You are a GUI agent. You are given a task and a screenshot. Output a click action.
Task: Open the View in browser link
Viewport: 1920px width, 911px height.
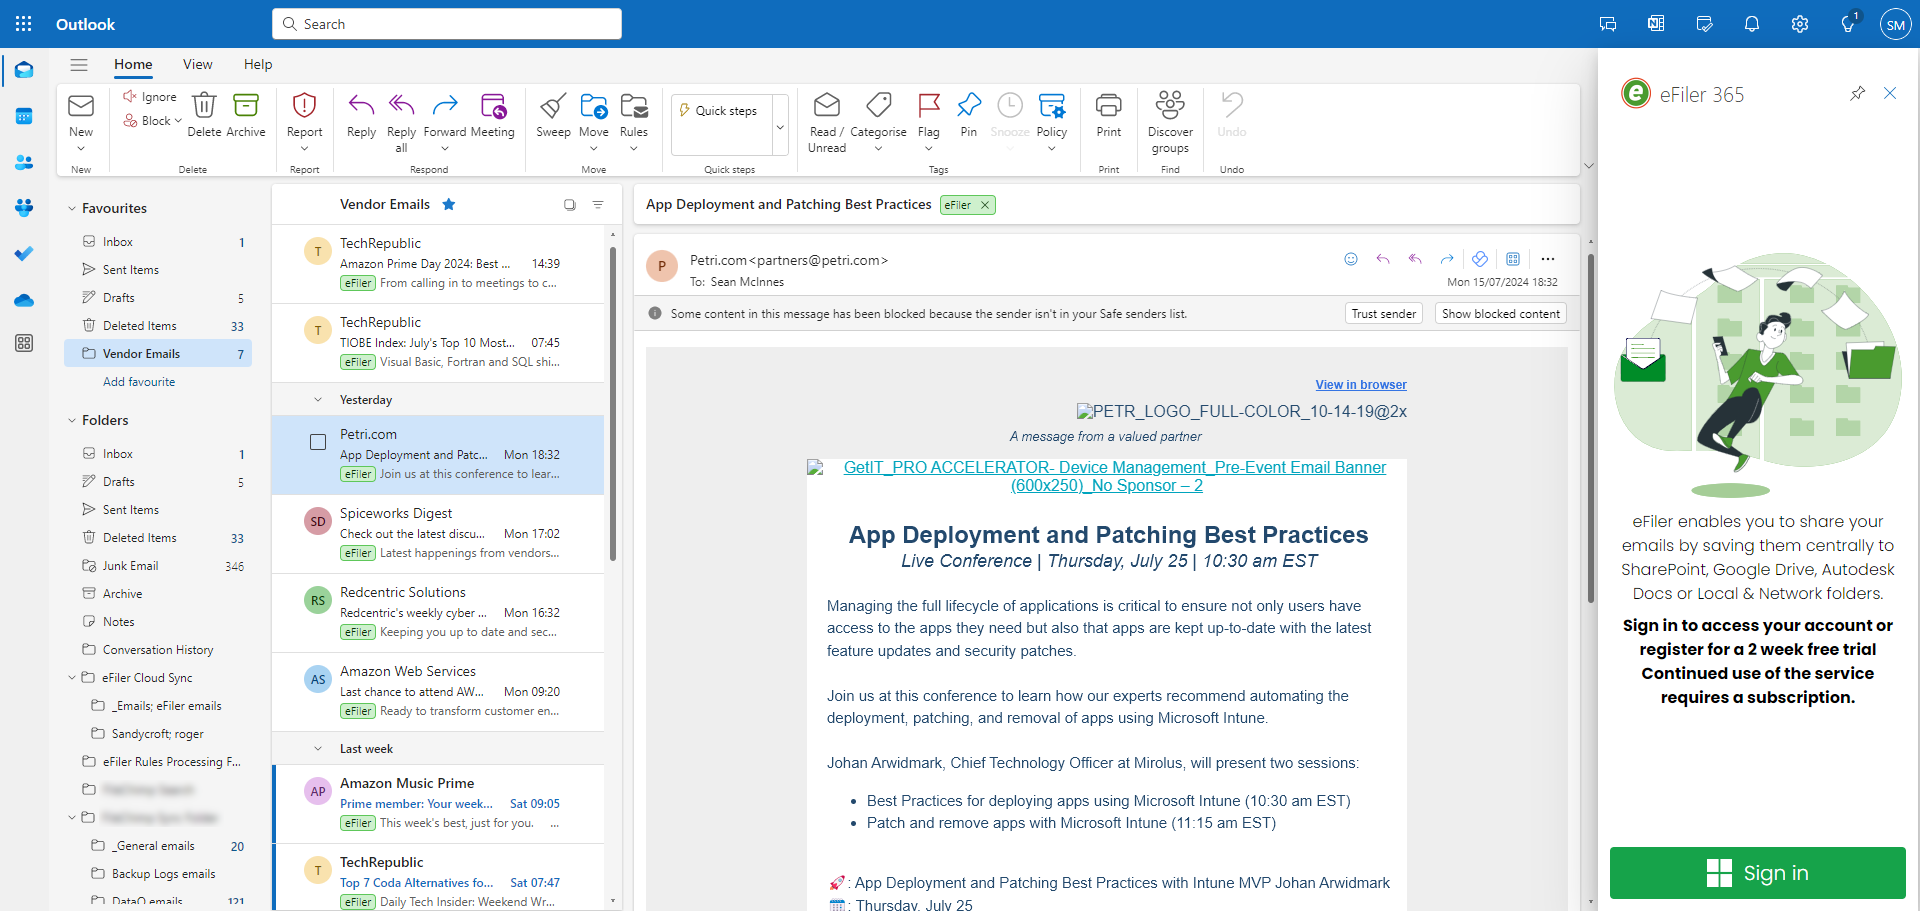[1360, 385]
